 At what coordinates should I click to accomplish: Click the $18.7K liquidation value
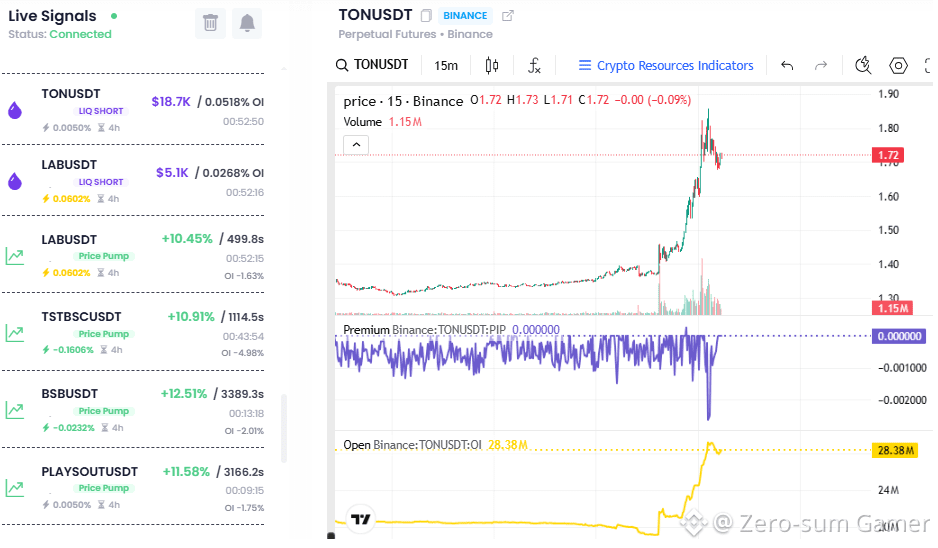coord(170,102)
